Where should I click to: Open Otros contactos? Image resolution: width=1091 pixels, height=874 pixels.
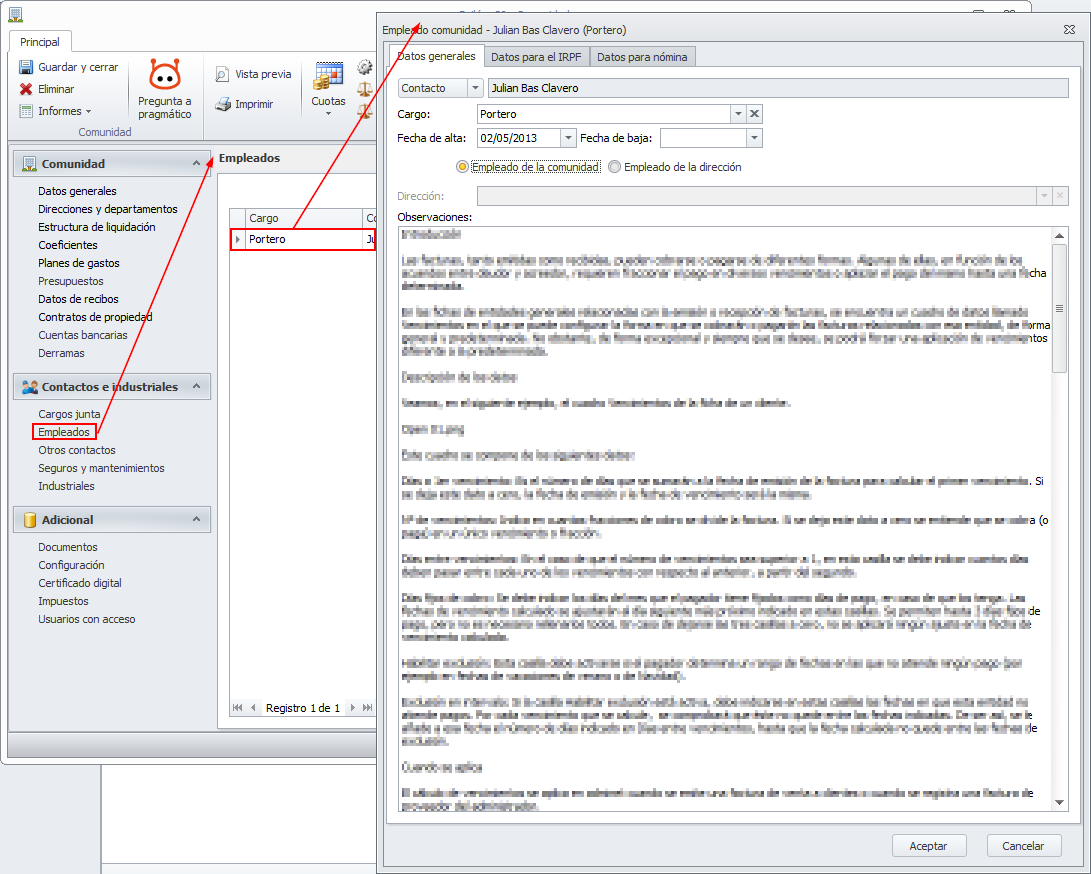click(77, 450)
